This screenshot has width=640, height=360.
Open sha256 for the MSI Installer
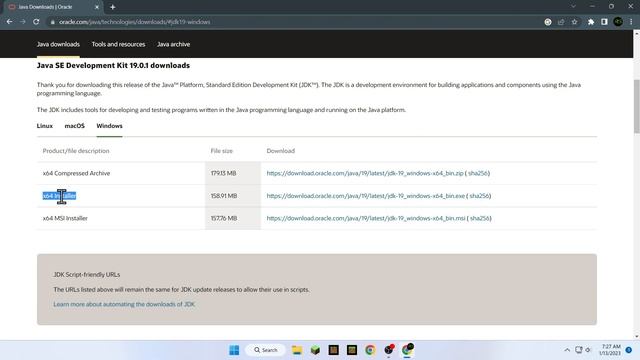pos(480,218)
